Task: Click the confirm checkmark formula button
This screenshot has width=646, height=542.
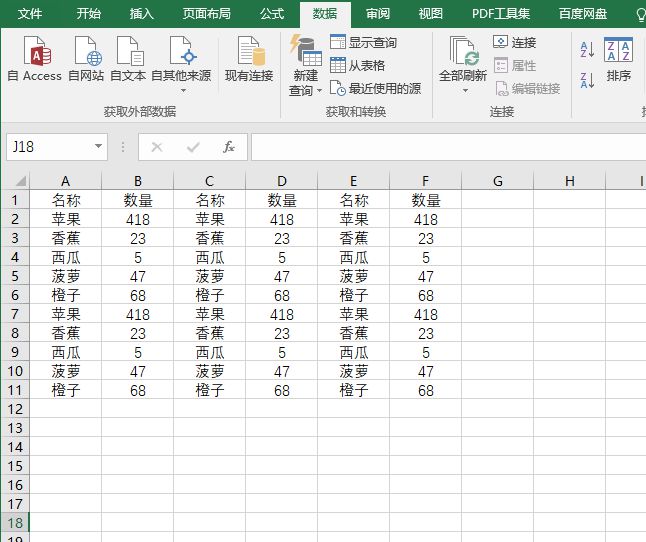Action: [193, 147]
